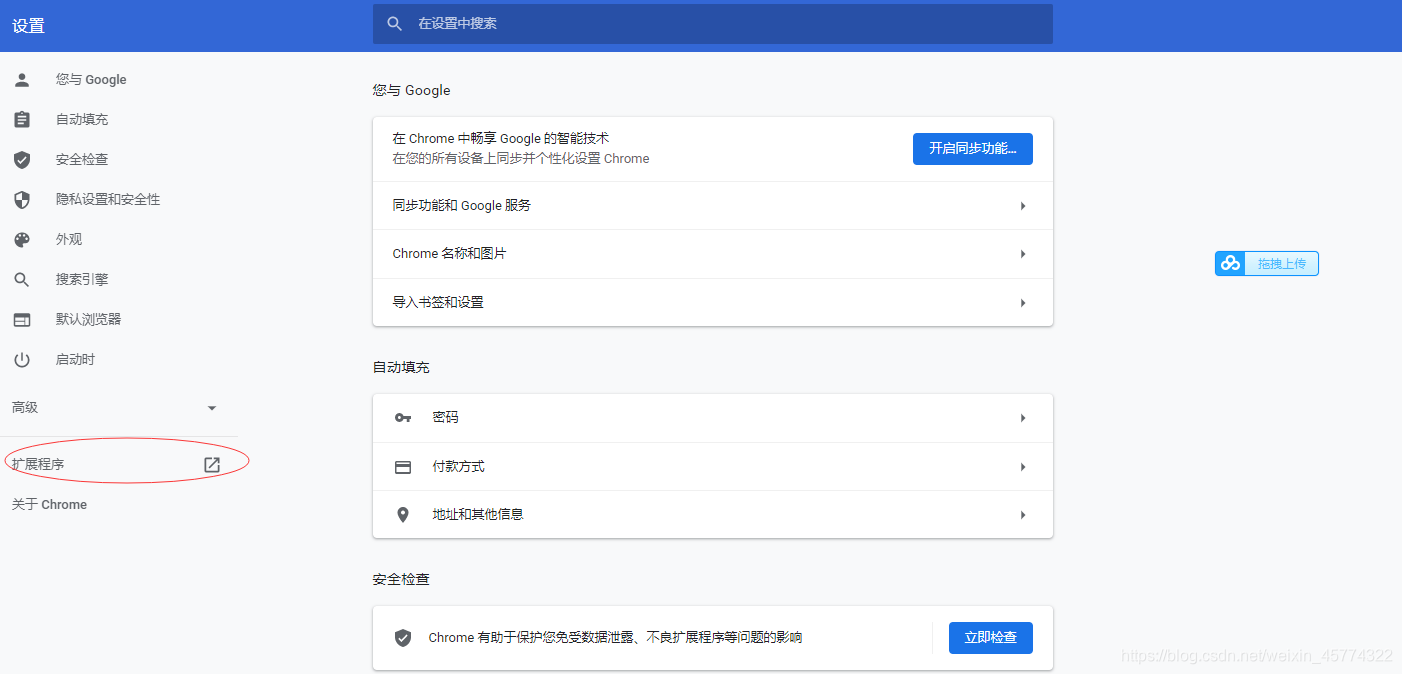The height and width of the screenshot is (674, 1402).
Task: Click the external link icon next to 扩展程序
Action: tap(212, 465)
